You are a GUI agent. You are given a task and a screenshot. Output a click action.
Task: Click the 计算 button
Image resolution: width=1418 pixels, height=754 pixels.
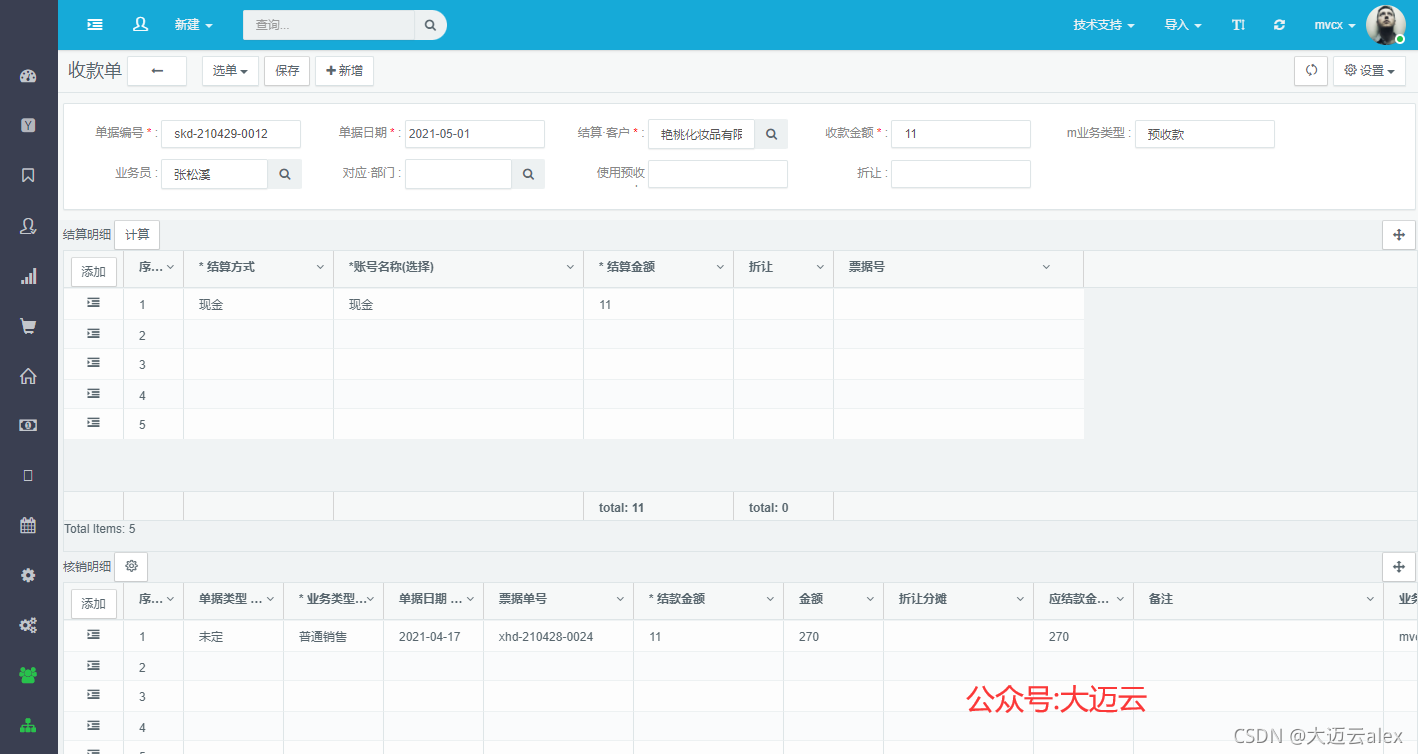click(137, 235)
